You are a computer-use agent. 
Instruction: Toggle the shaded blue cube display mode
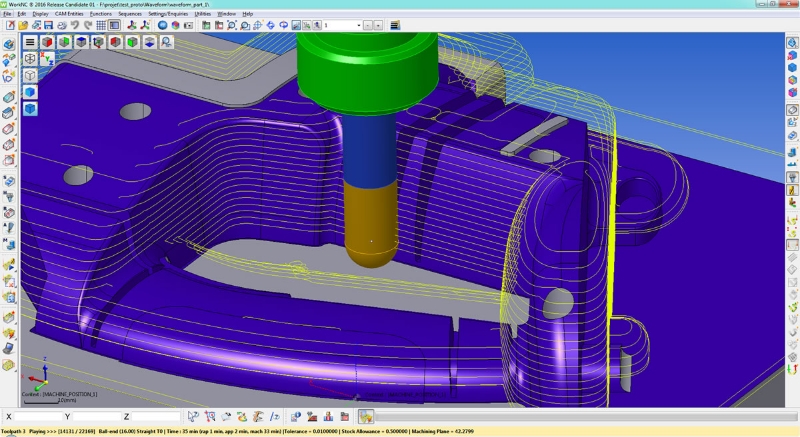click(x=31, y=93)
